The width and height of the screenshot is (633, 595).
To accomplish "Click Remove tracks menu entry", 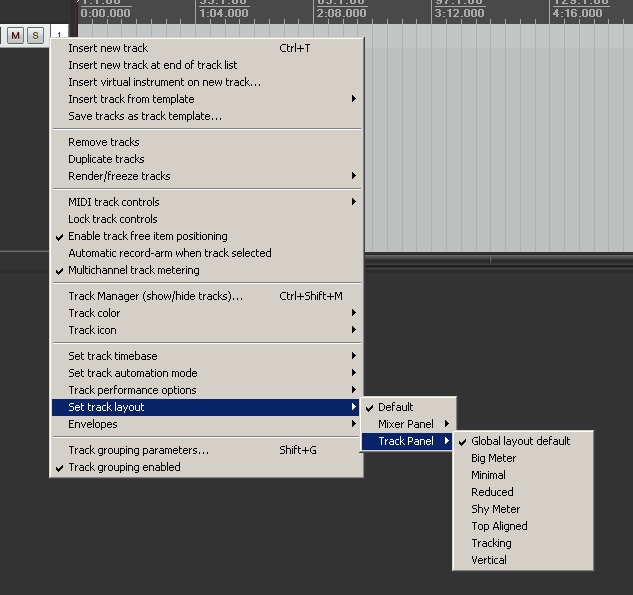I will click(104, 142).
